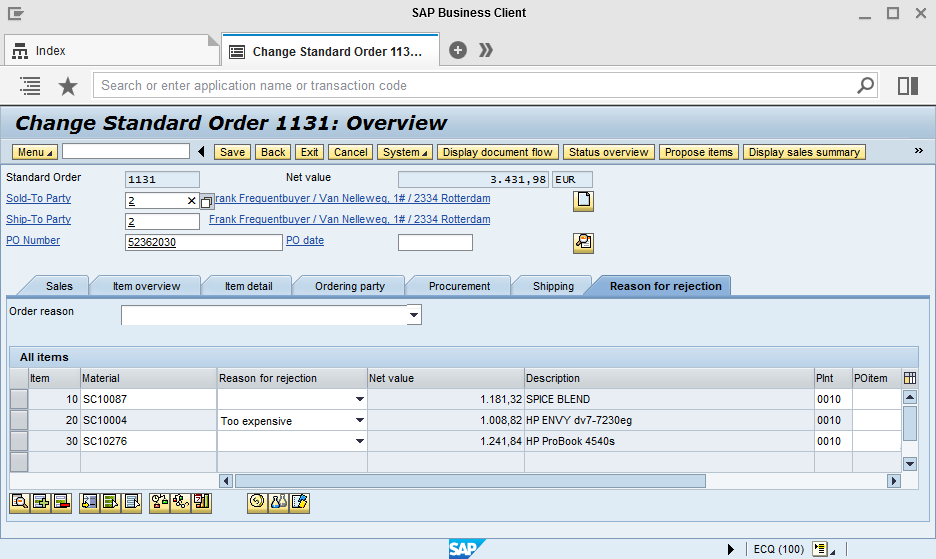Click the notepad with pen icon
The height and width of the screenshot is (559, 936).
pyautogui.click(x=299, y=502)
